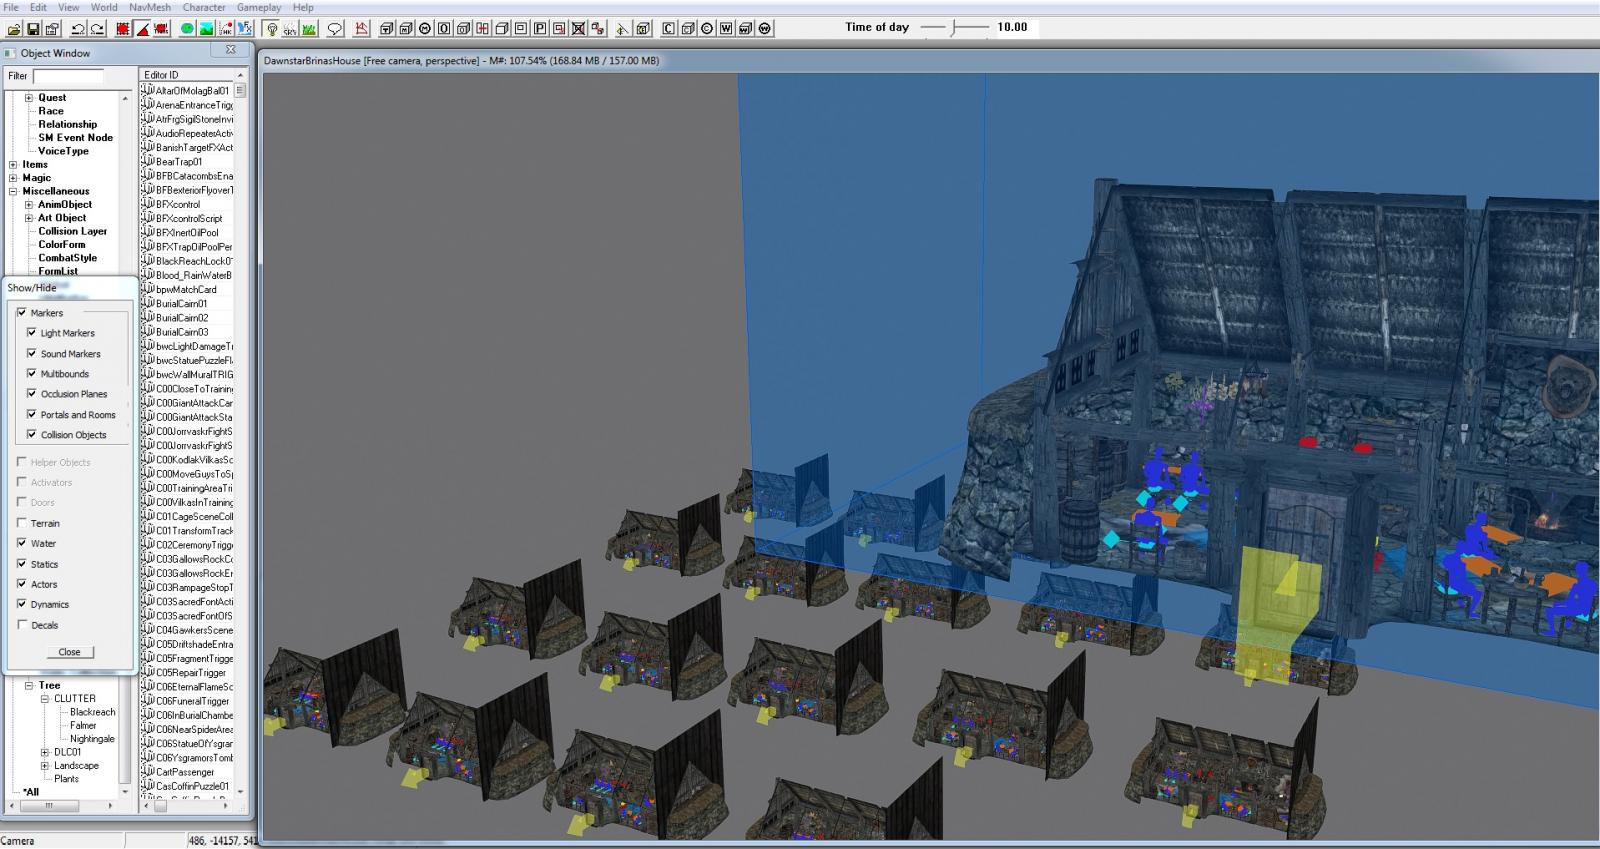Image resolution: width=1600 pixels, height=849 pixels.
Task: Open the landscape editing toolbar icon
Action: (206, 29)
